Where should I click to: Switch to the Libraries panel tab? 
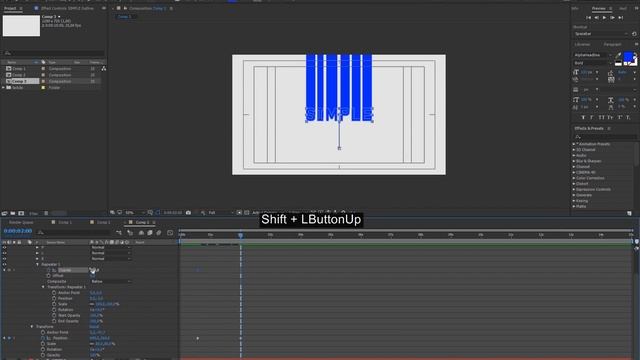[x=582, y=44]
